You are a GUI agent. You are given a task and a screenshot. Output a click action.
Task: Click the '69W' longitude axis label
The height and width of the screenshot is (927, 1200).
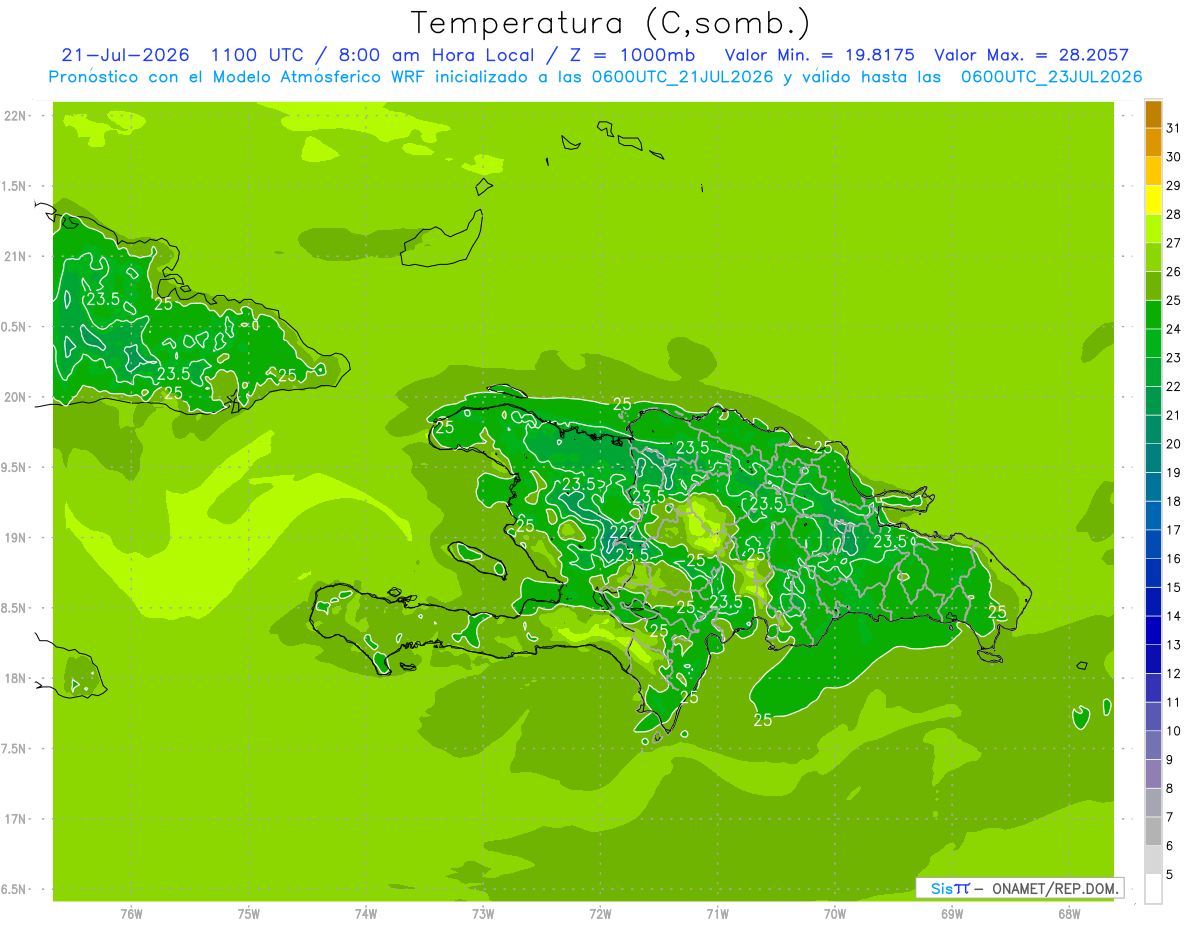[952, 914]
